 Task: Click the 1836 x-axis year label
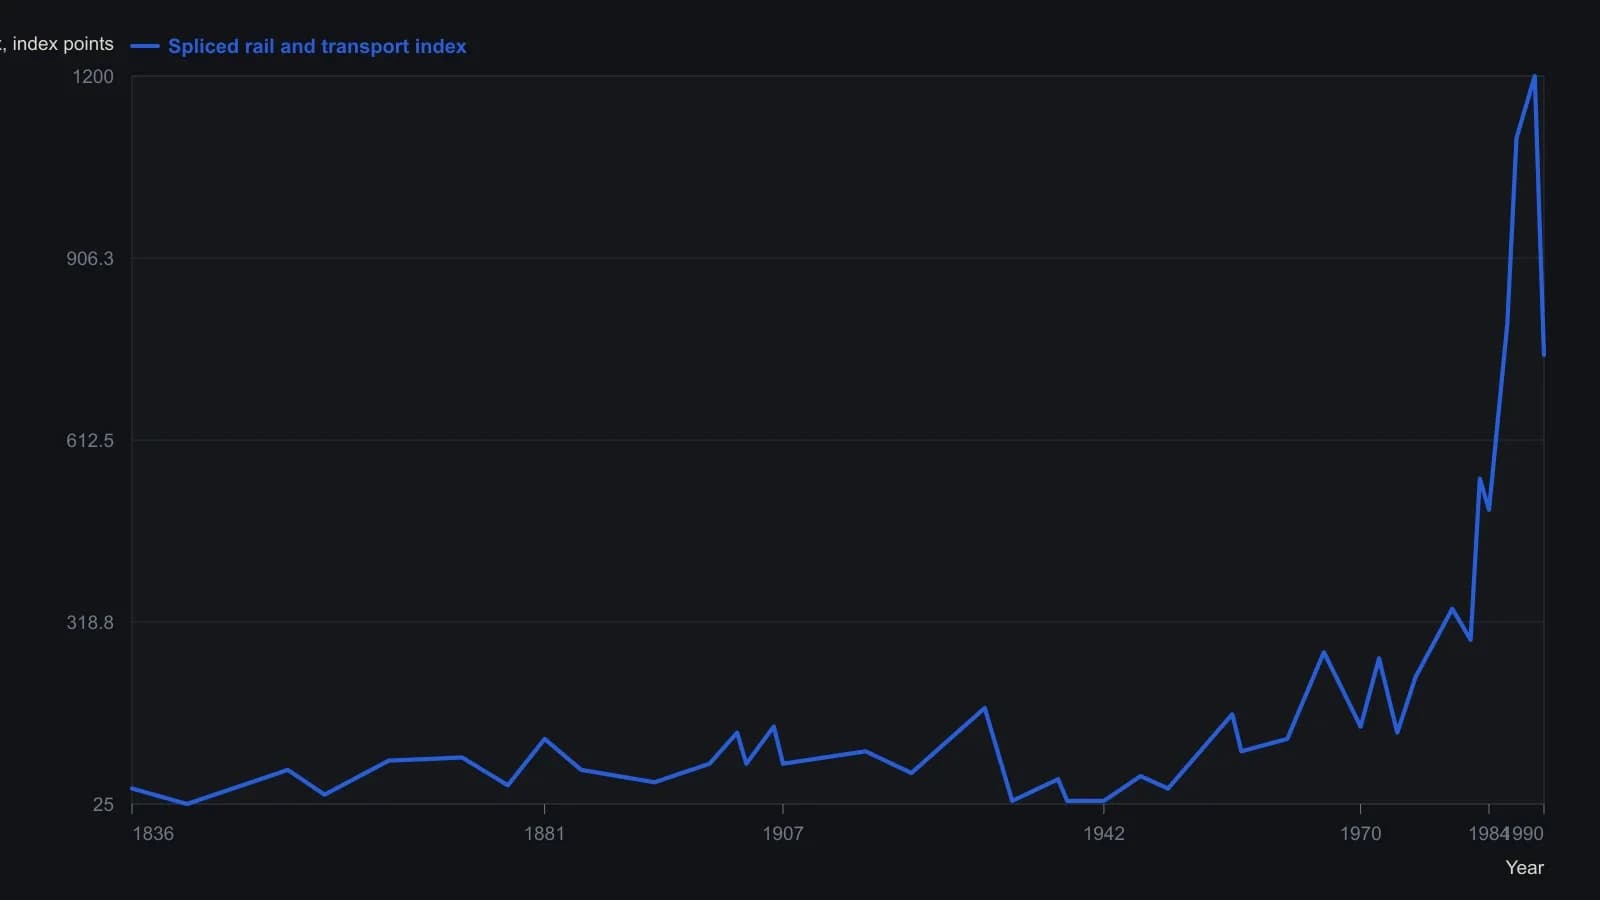point(153,833)
